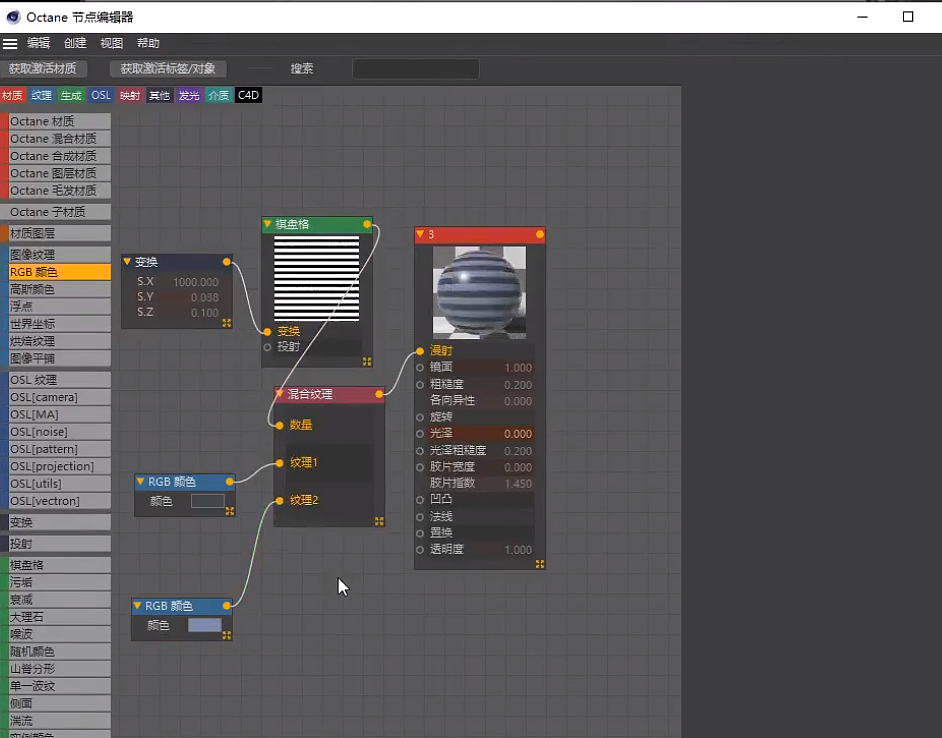Select Octane 混合材质 from the material list
The height and width of the screenshot is (738, 942).
click(x=55, y=138)
